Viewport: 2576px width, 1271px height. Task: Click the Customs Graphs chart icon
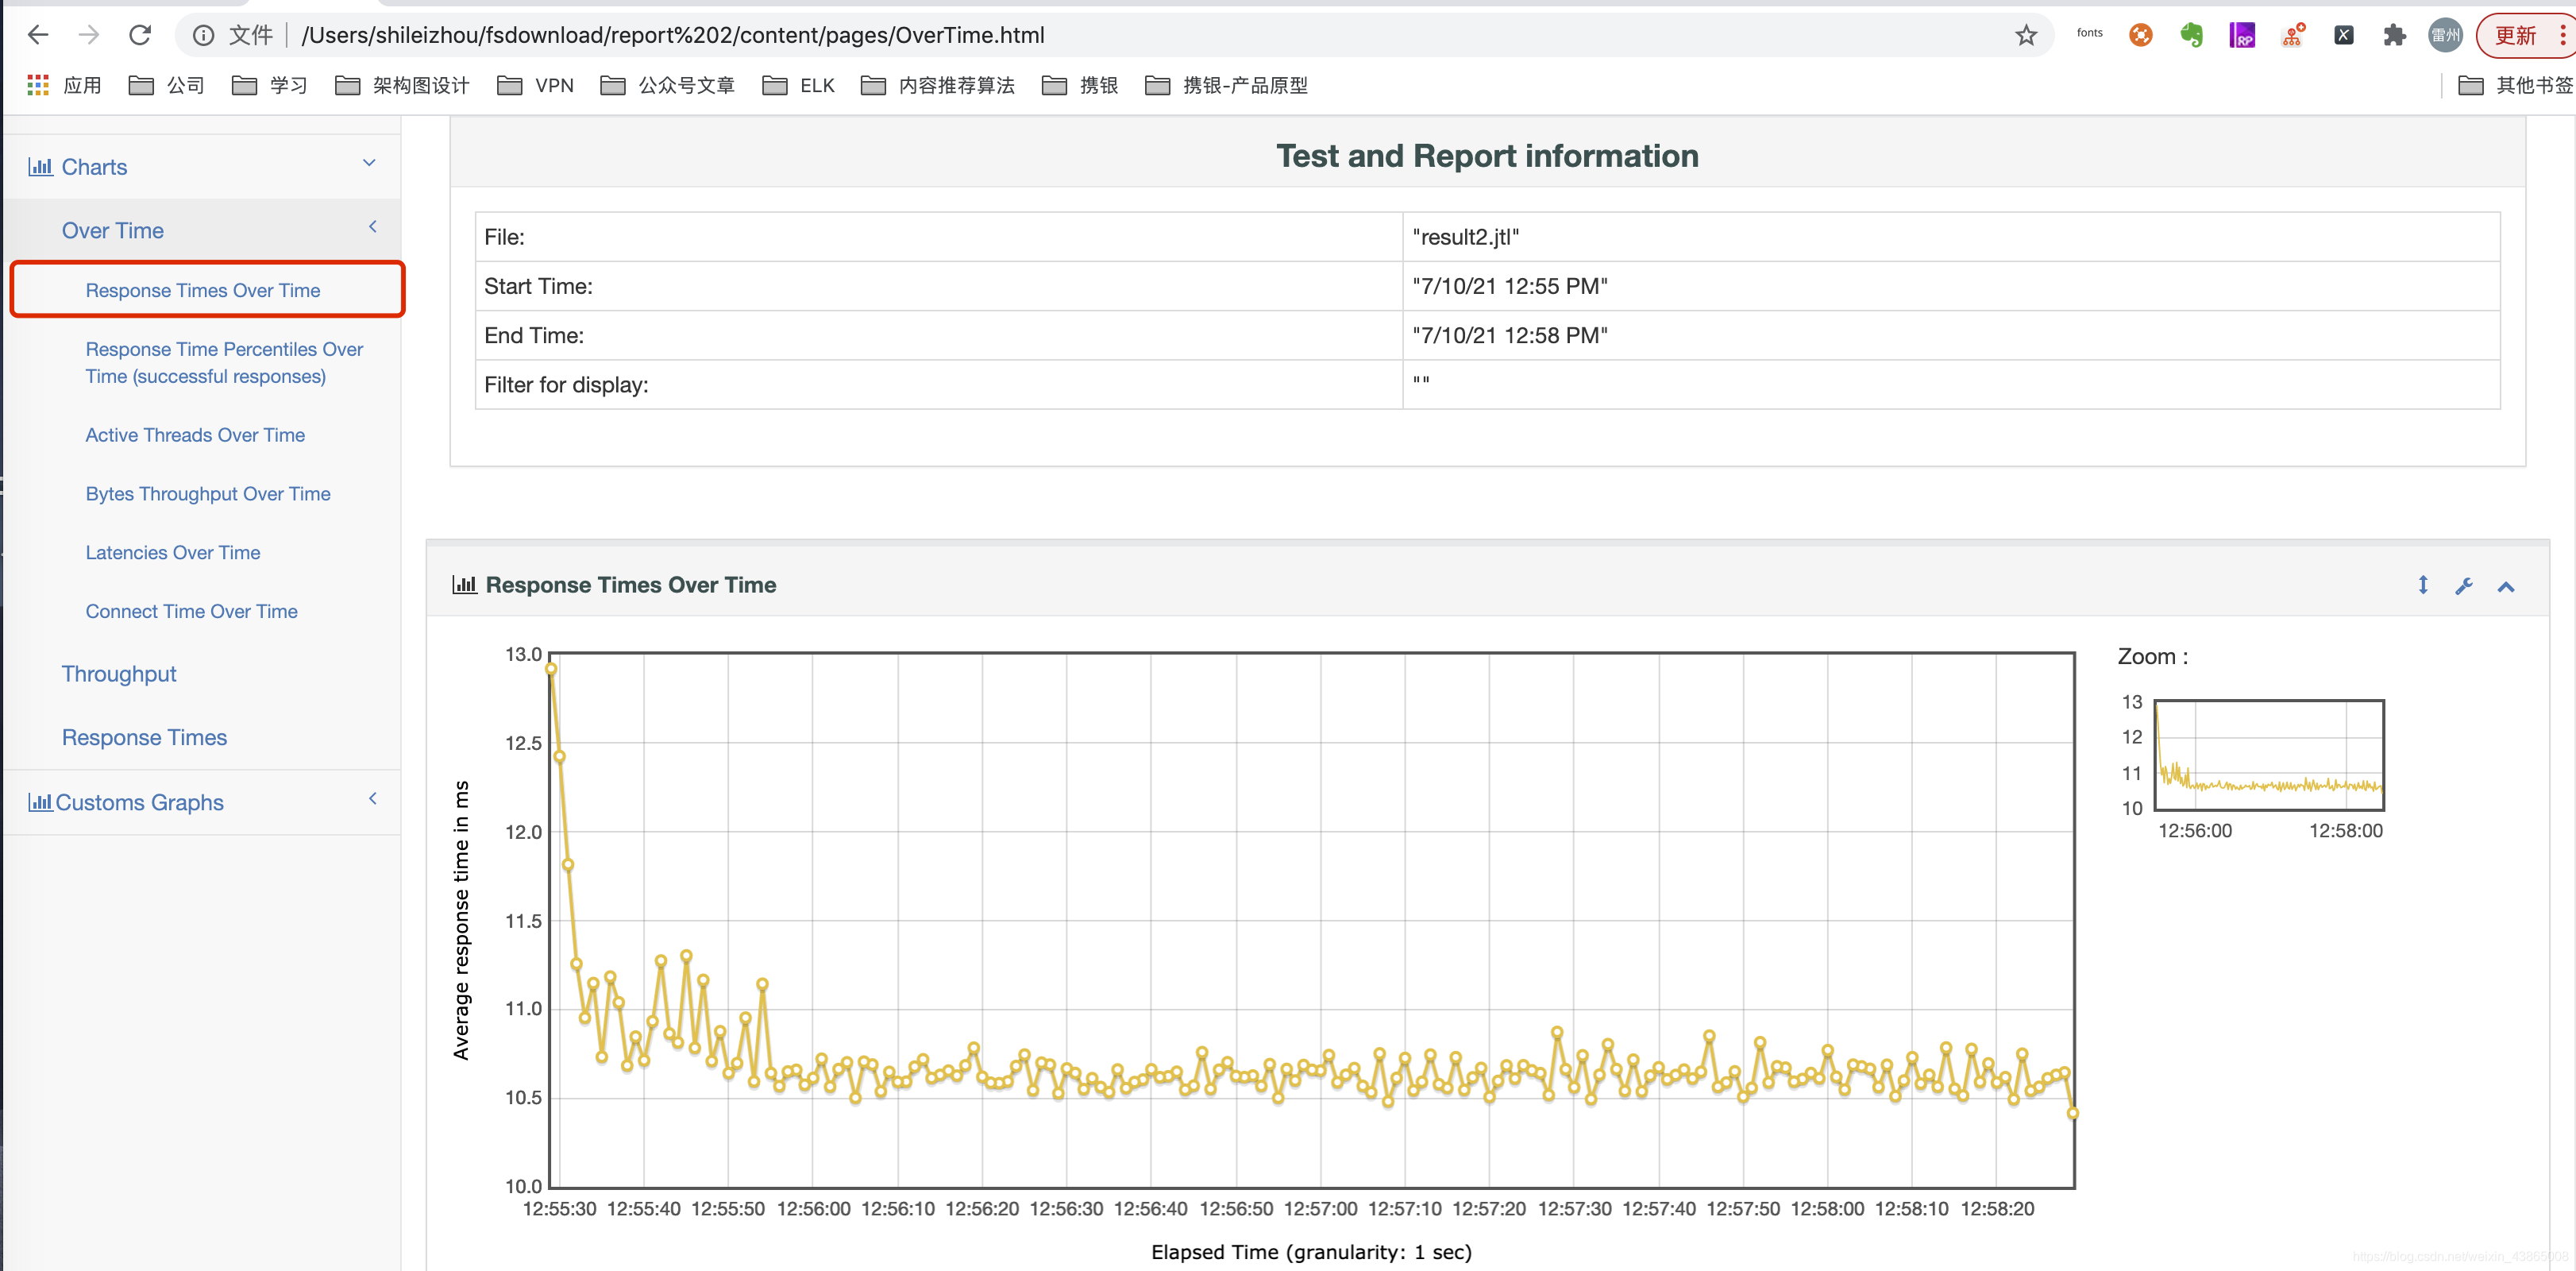(40, 801)
